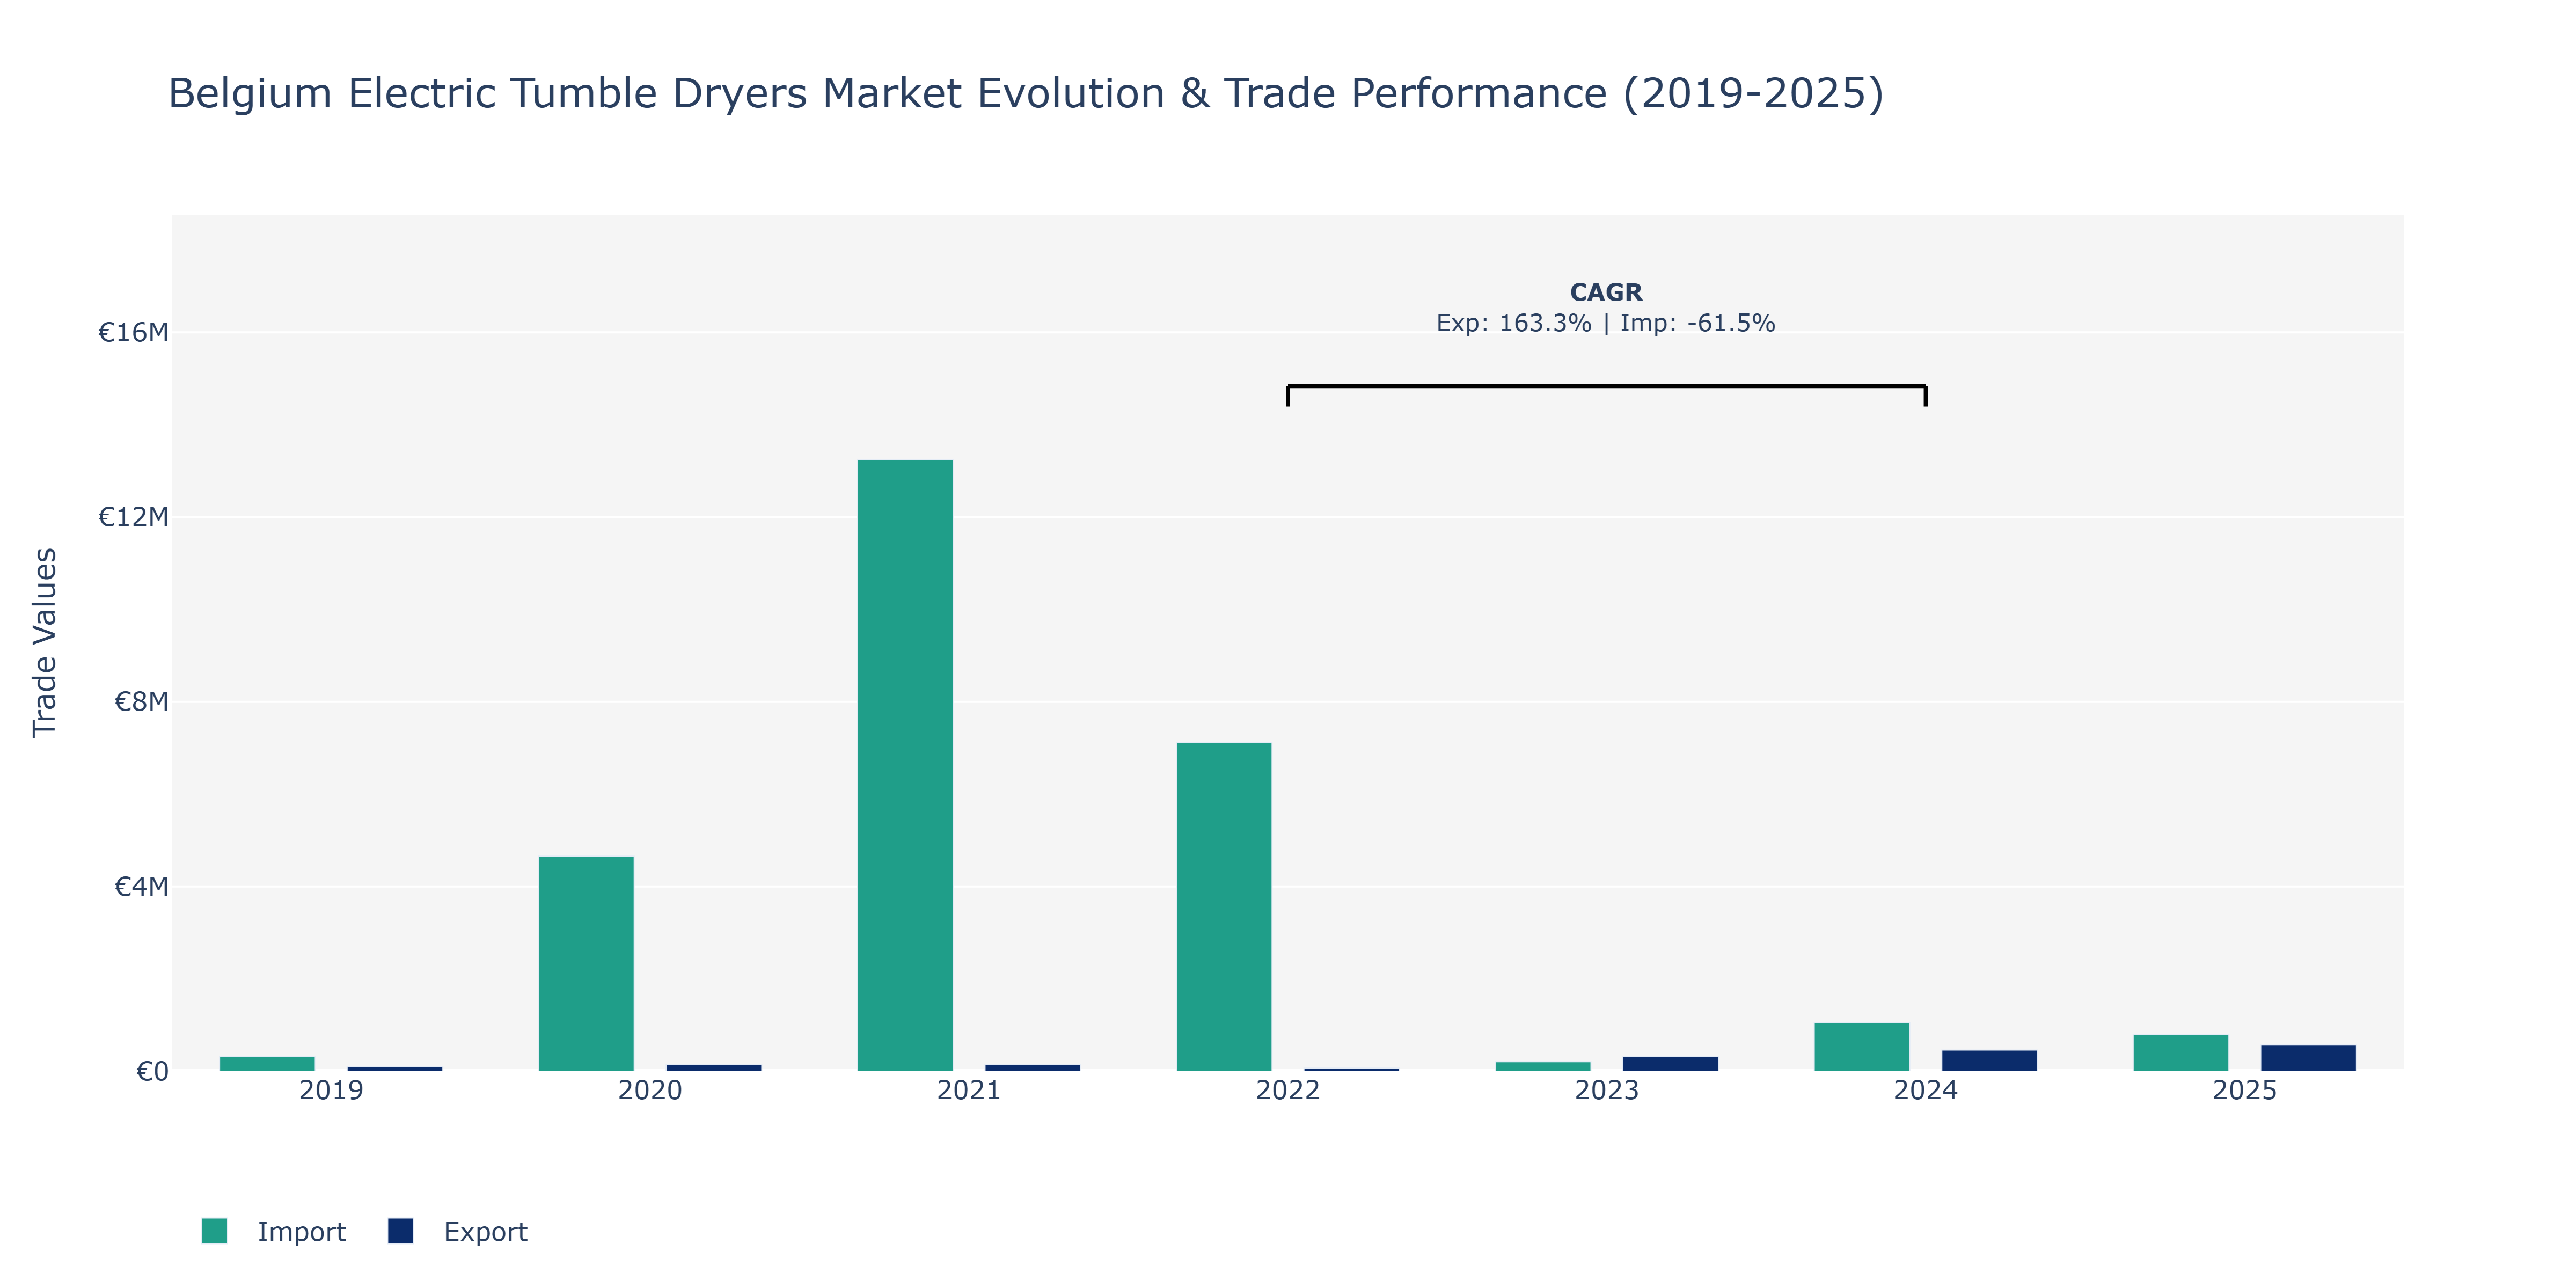Click the 2023 Export bar
Viewport: 2576px width, 1288px height.
click(1670, 1064)
